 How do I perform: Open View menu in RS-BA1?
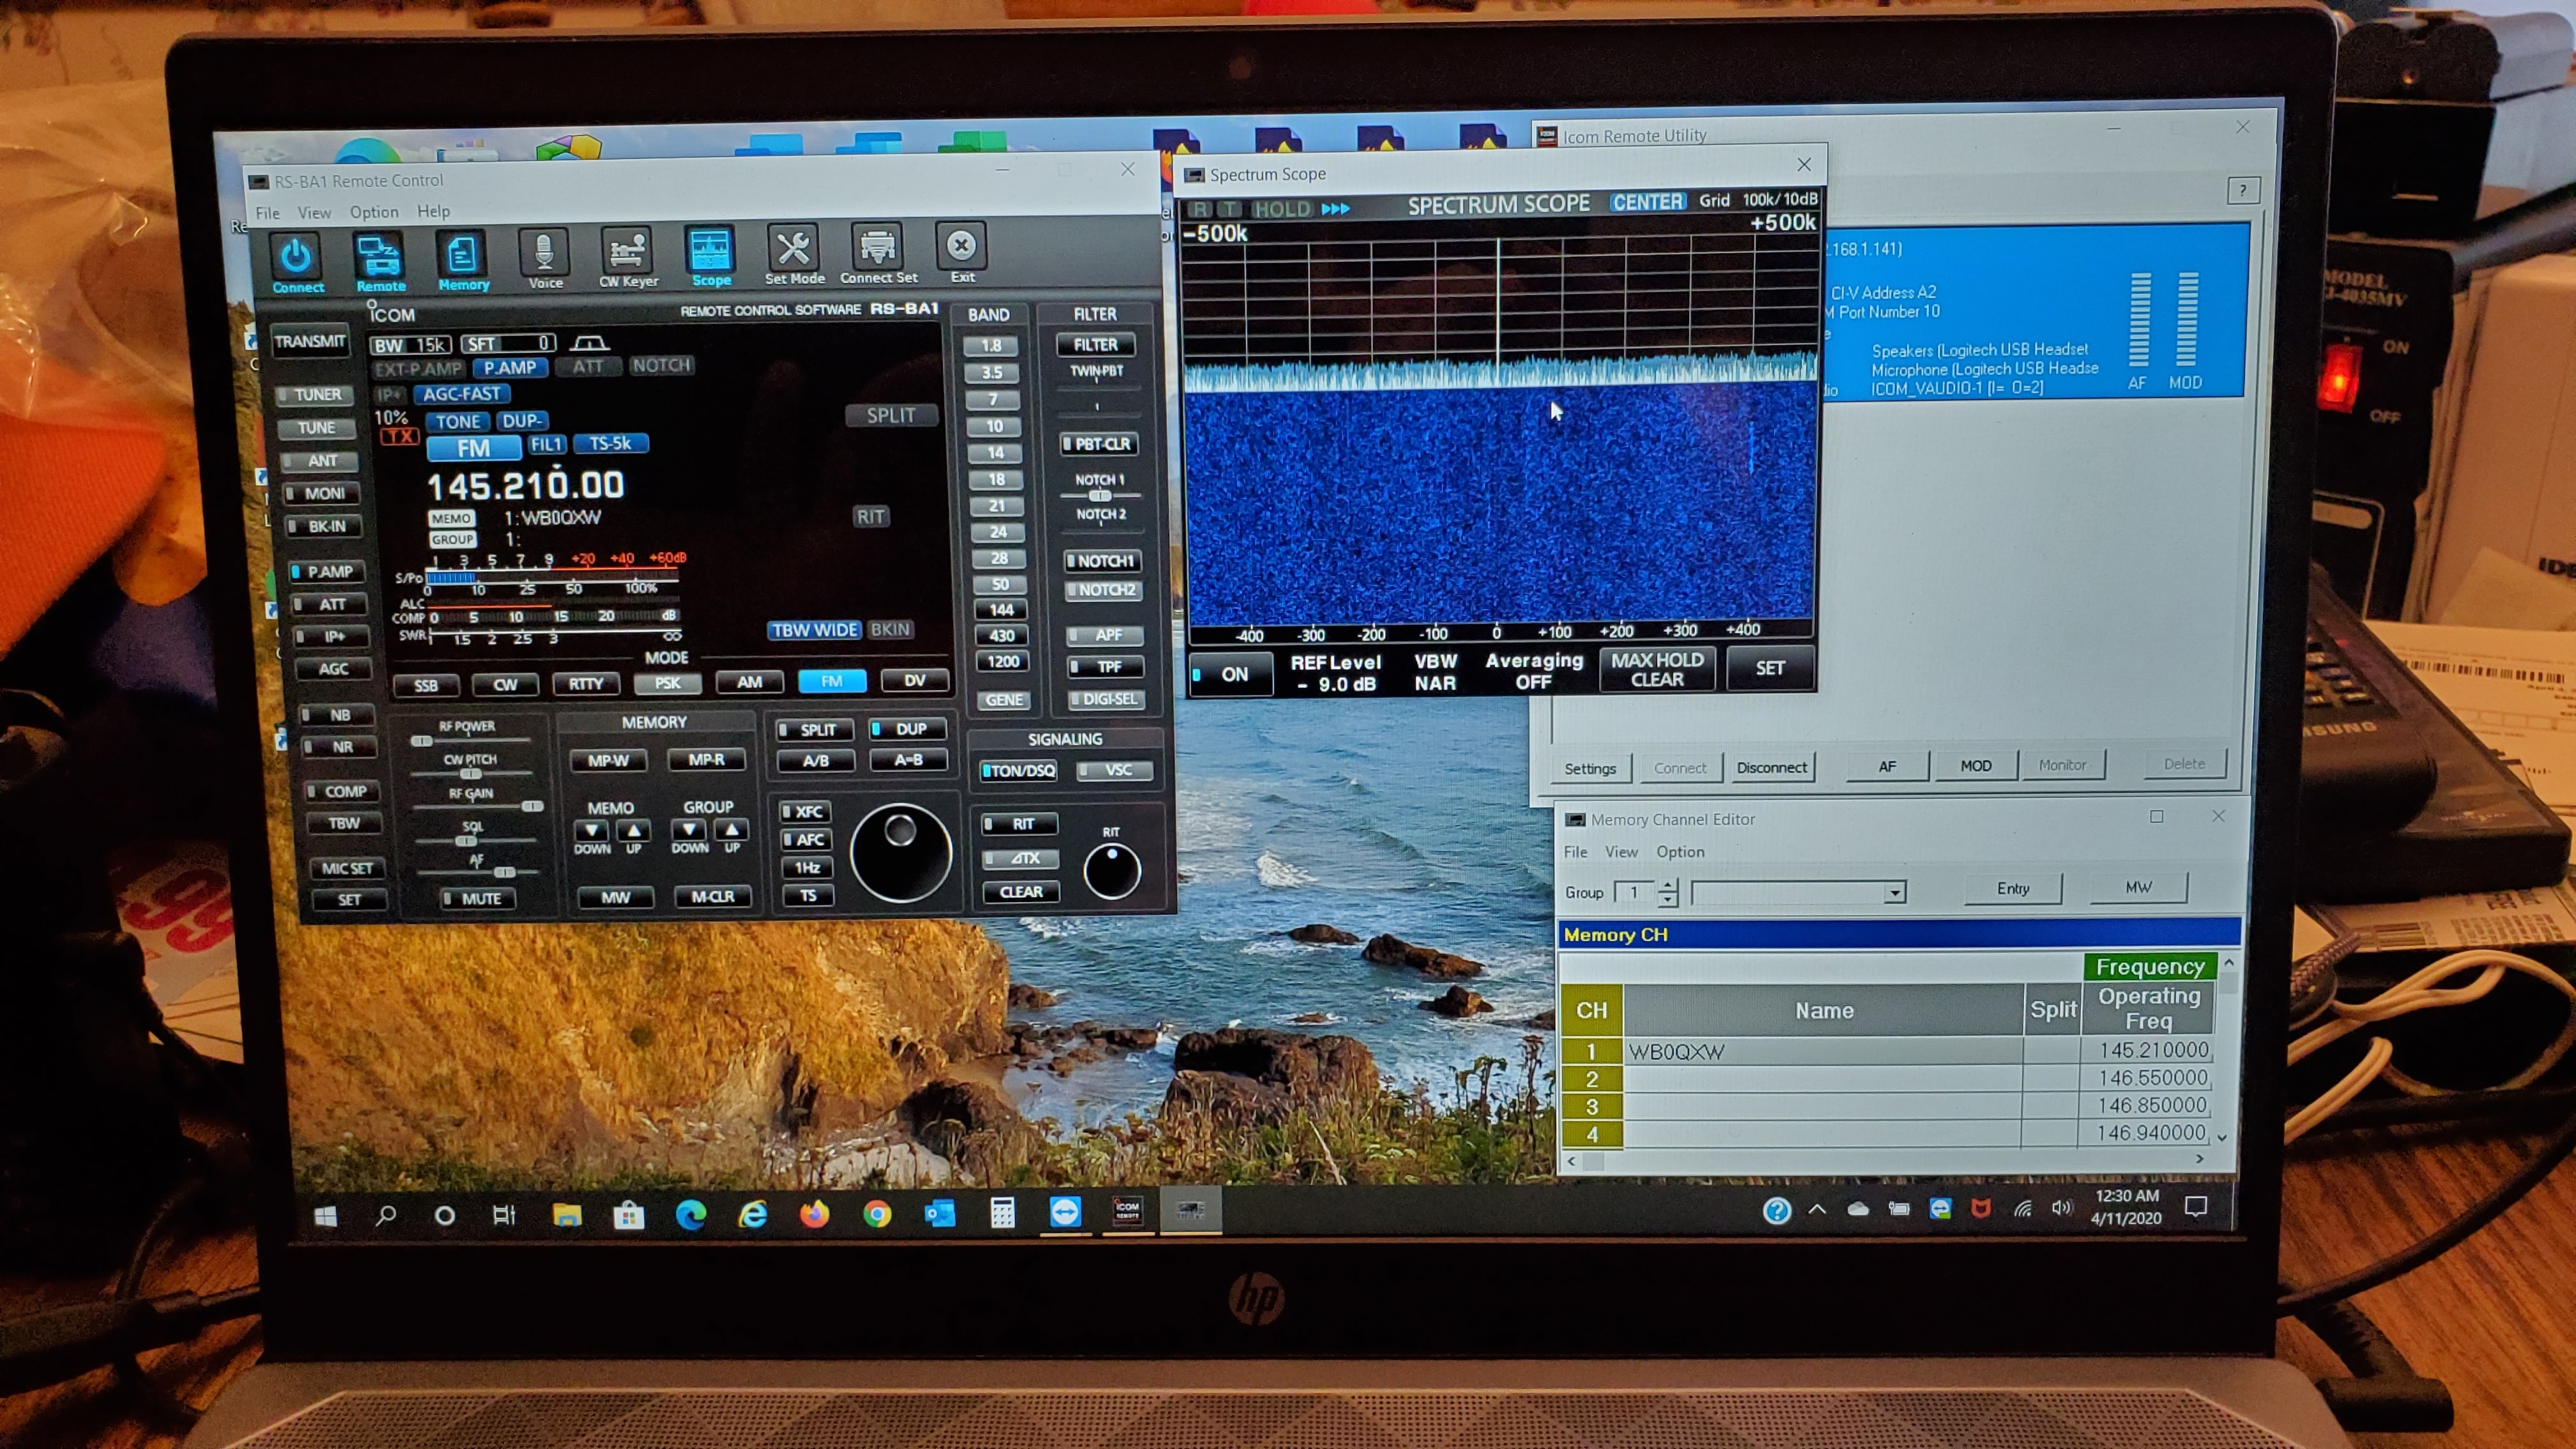click(x=314, y=212)
